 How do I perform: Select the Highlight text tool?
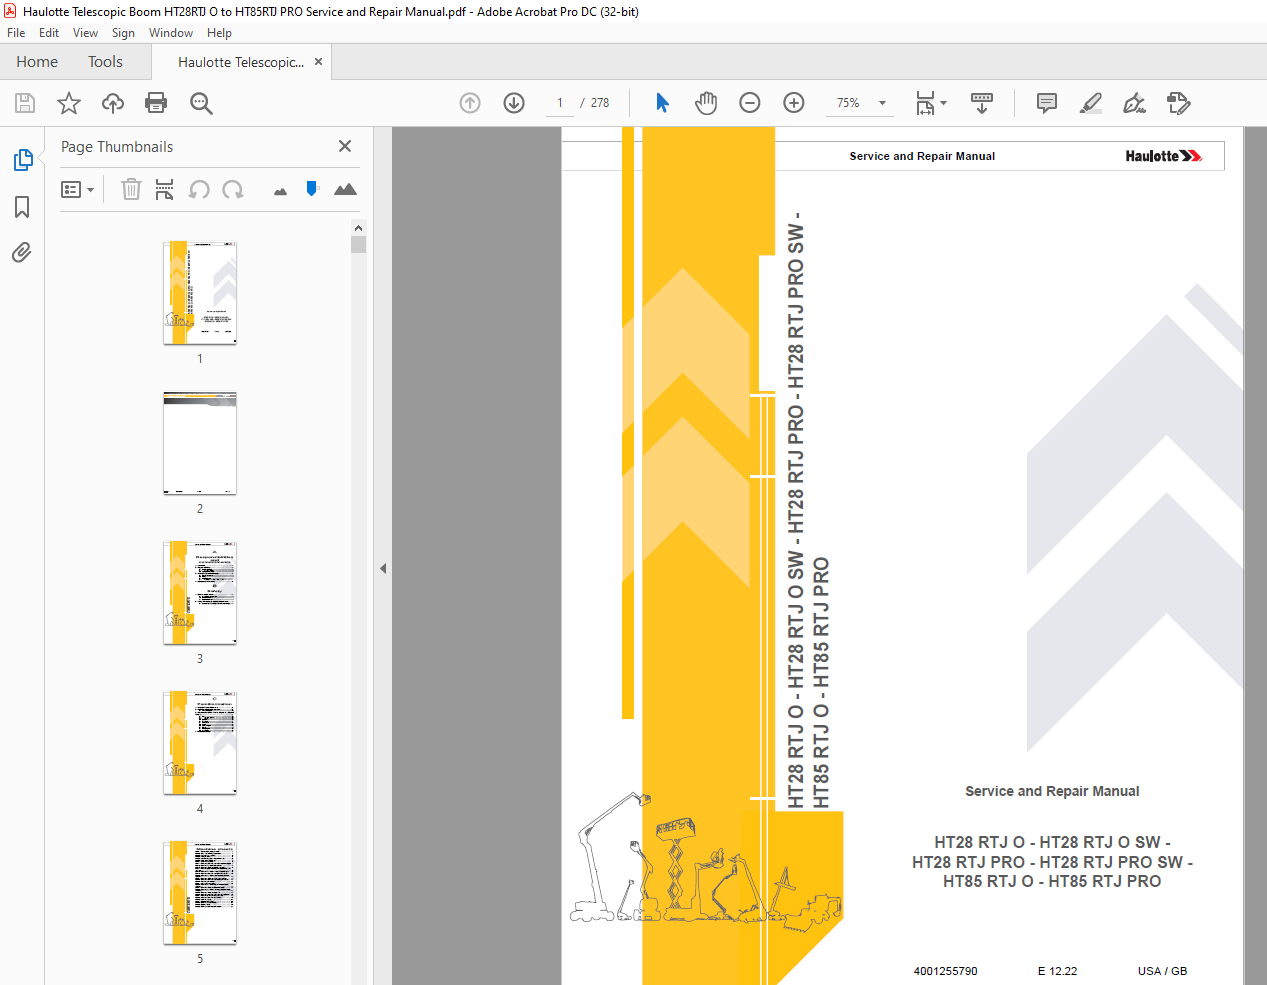pyautogui.click(x=1091, y=103)
